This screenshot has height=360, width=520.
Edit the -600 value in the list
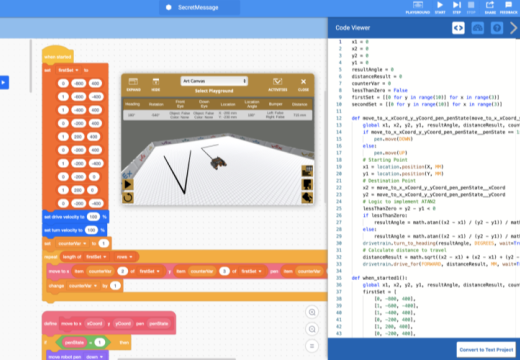[x=79, y=97]
